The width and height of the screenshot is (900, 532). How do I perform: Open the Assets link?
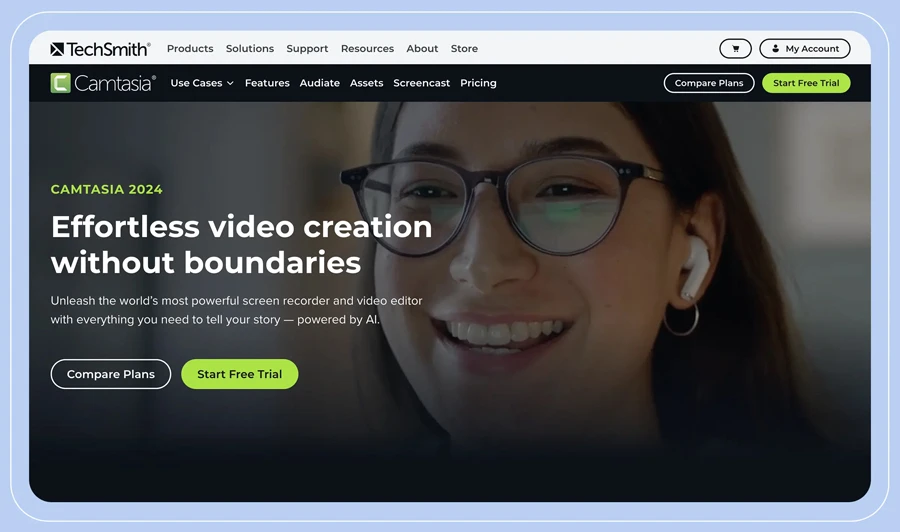366,83
